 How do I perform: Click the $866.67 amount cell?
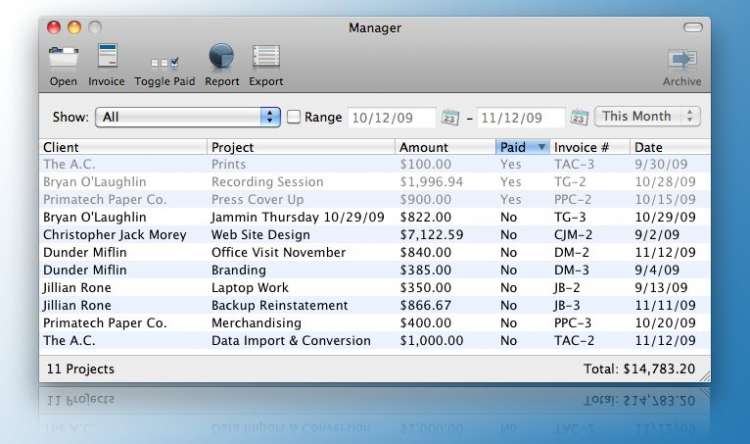(426, 305)
